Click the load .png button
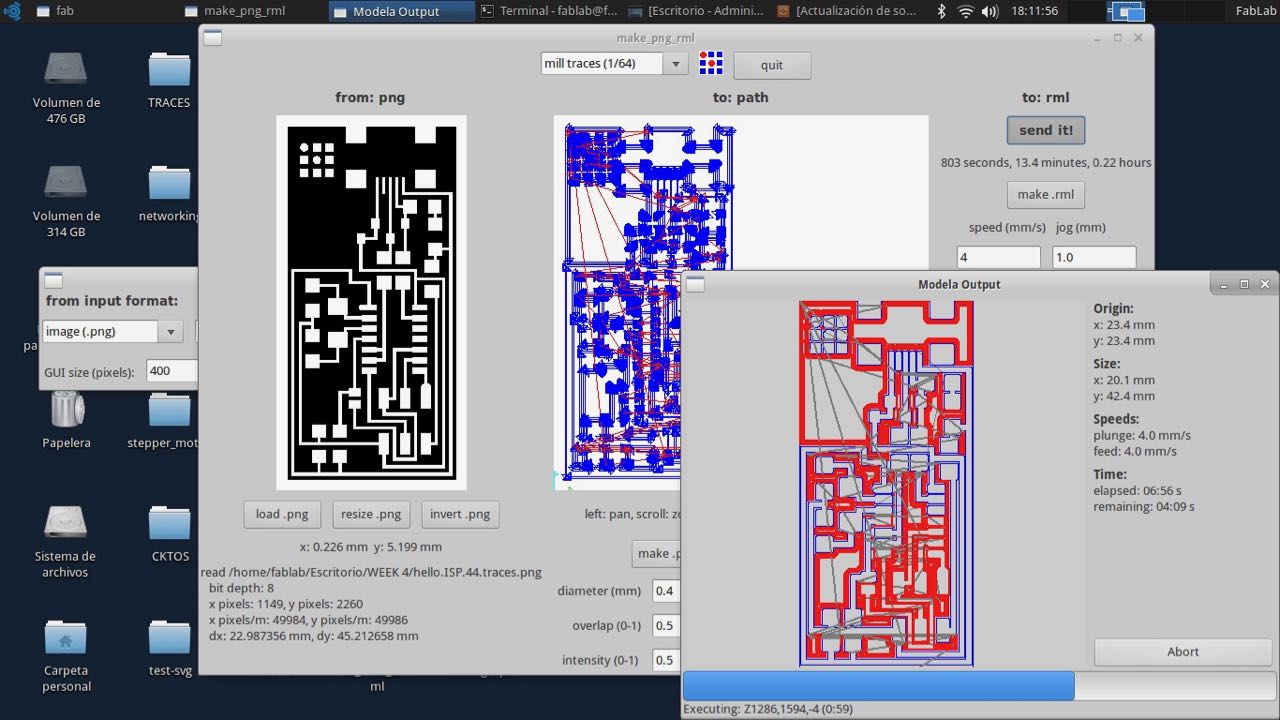 (282, 514)
